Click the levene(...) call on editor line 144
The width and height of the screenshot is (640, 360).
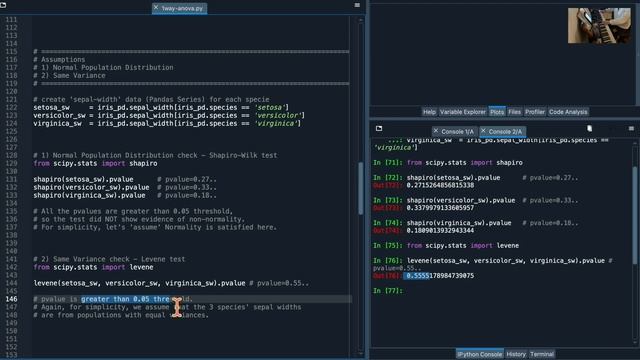(139, 283)
